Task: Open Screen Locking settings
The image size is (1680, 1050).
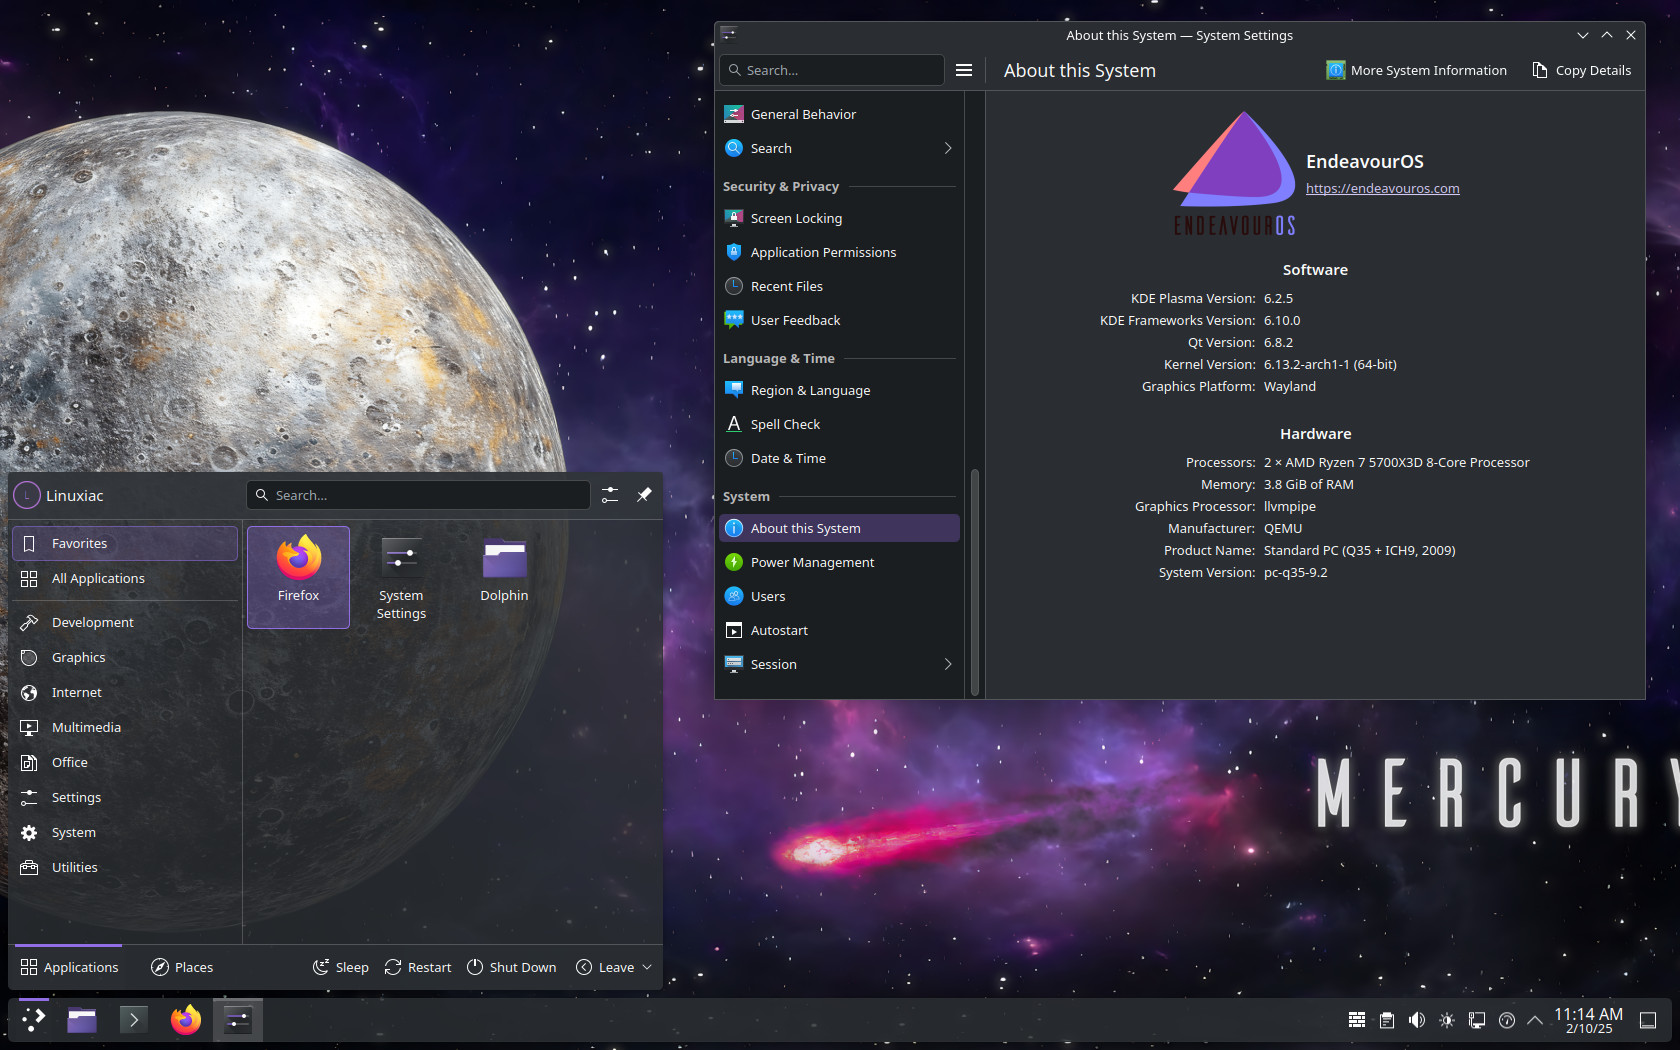Action: tap(839, 218)
